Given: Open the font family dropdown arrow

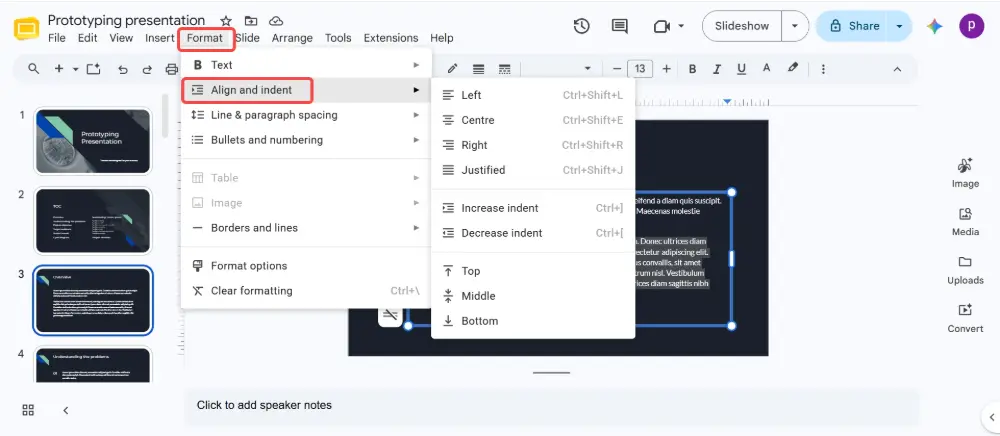Looking at the screenshot, I should (587, 69).
